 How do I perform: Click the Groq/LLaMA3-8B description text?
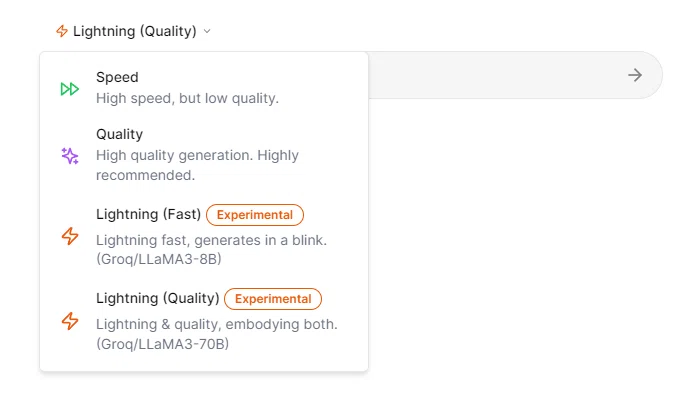pyautogui.click(x=159, y=259)
